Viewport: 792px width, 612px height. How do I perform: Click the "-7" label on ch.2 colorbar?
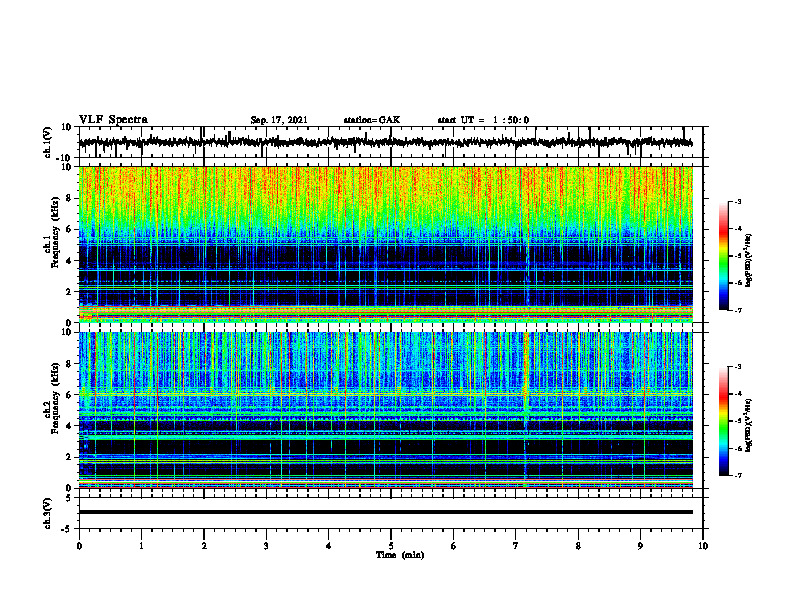pyautogui.click(x=737, y=475)
